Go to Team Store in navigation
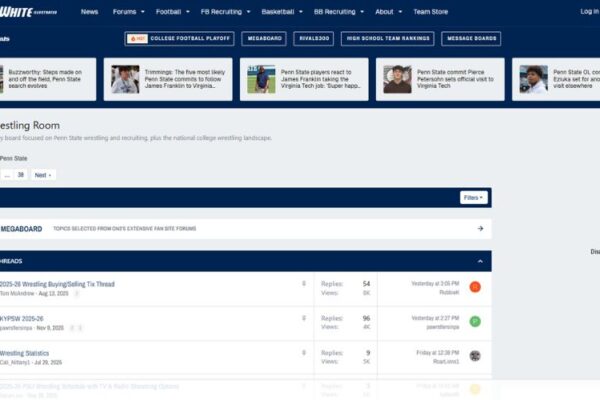 [x=430, y=12]
